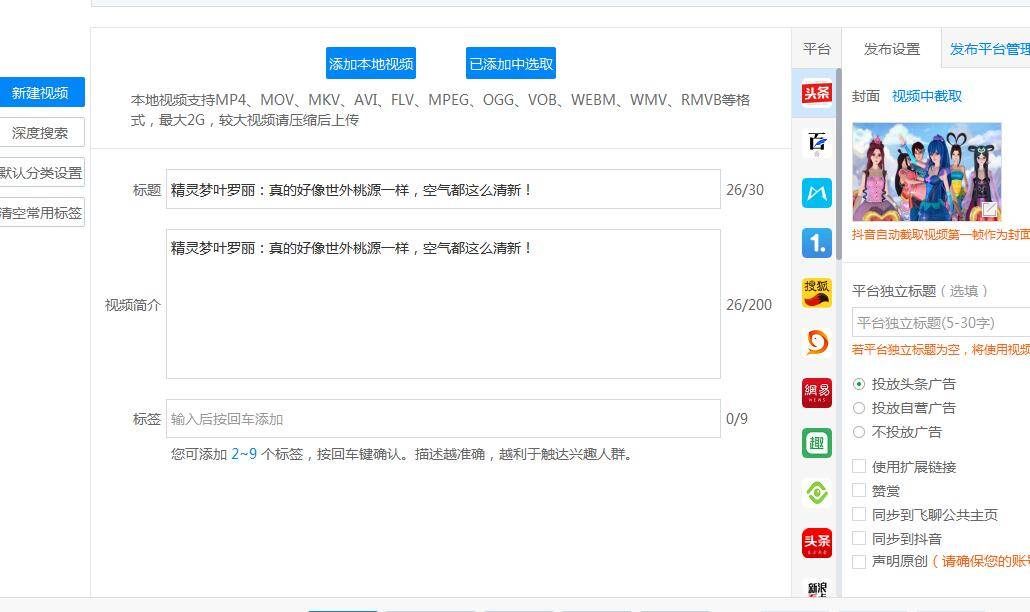Switch to the 发布平台管理 tab
This screenshot has height=612, width=1030.
[988, 49]
